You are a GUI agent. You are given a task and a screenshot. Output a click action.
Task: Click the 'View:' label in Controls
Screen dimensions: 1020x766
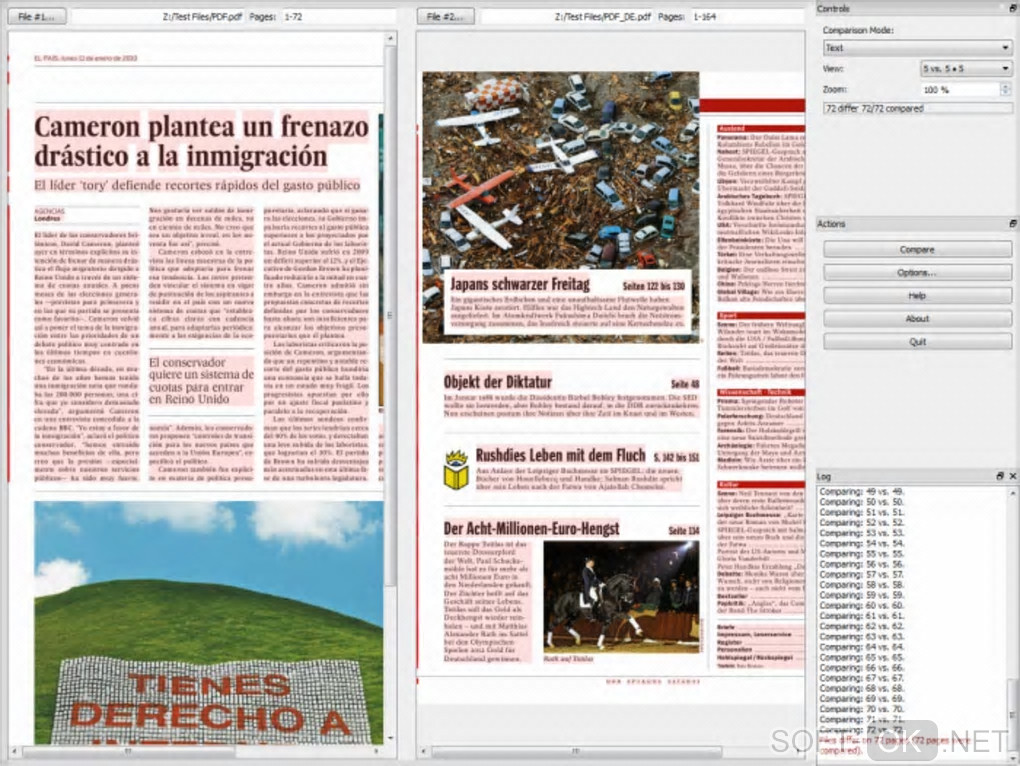pyautogui.click(x=833, y=68)
